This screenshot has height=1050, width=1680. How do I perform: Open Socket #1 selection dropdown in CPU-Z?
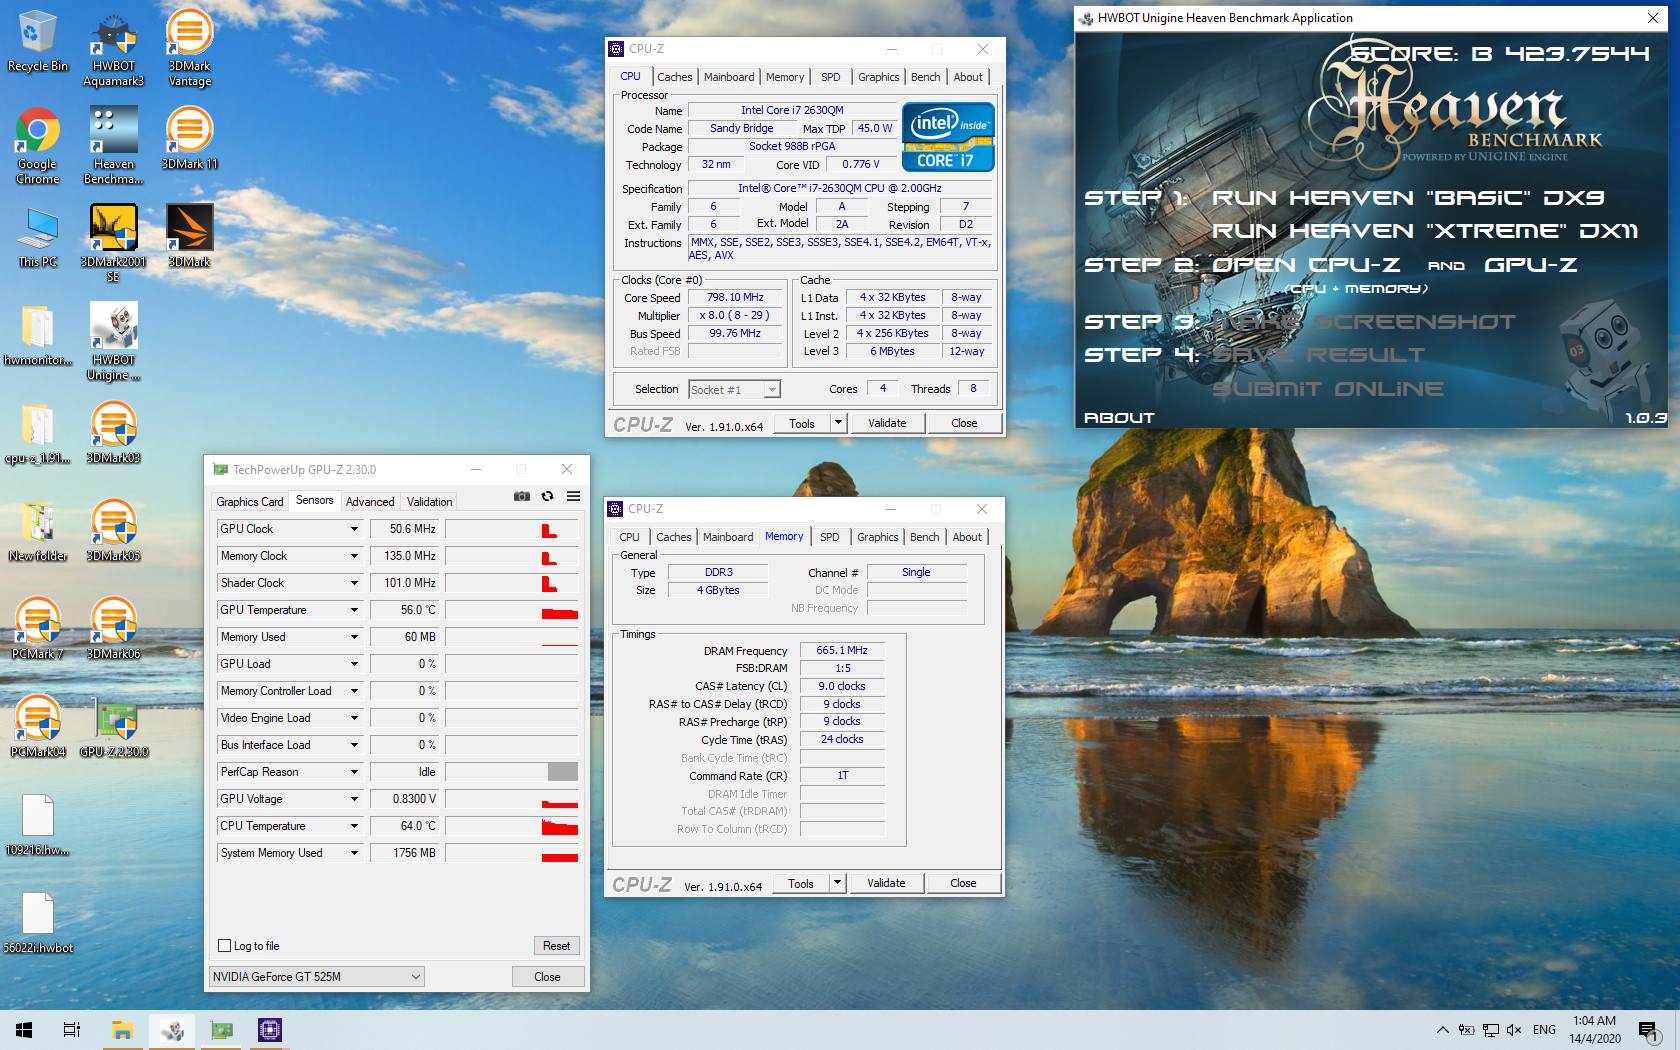point(734,390)
